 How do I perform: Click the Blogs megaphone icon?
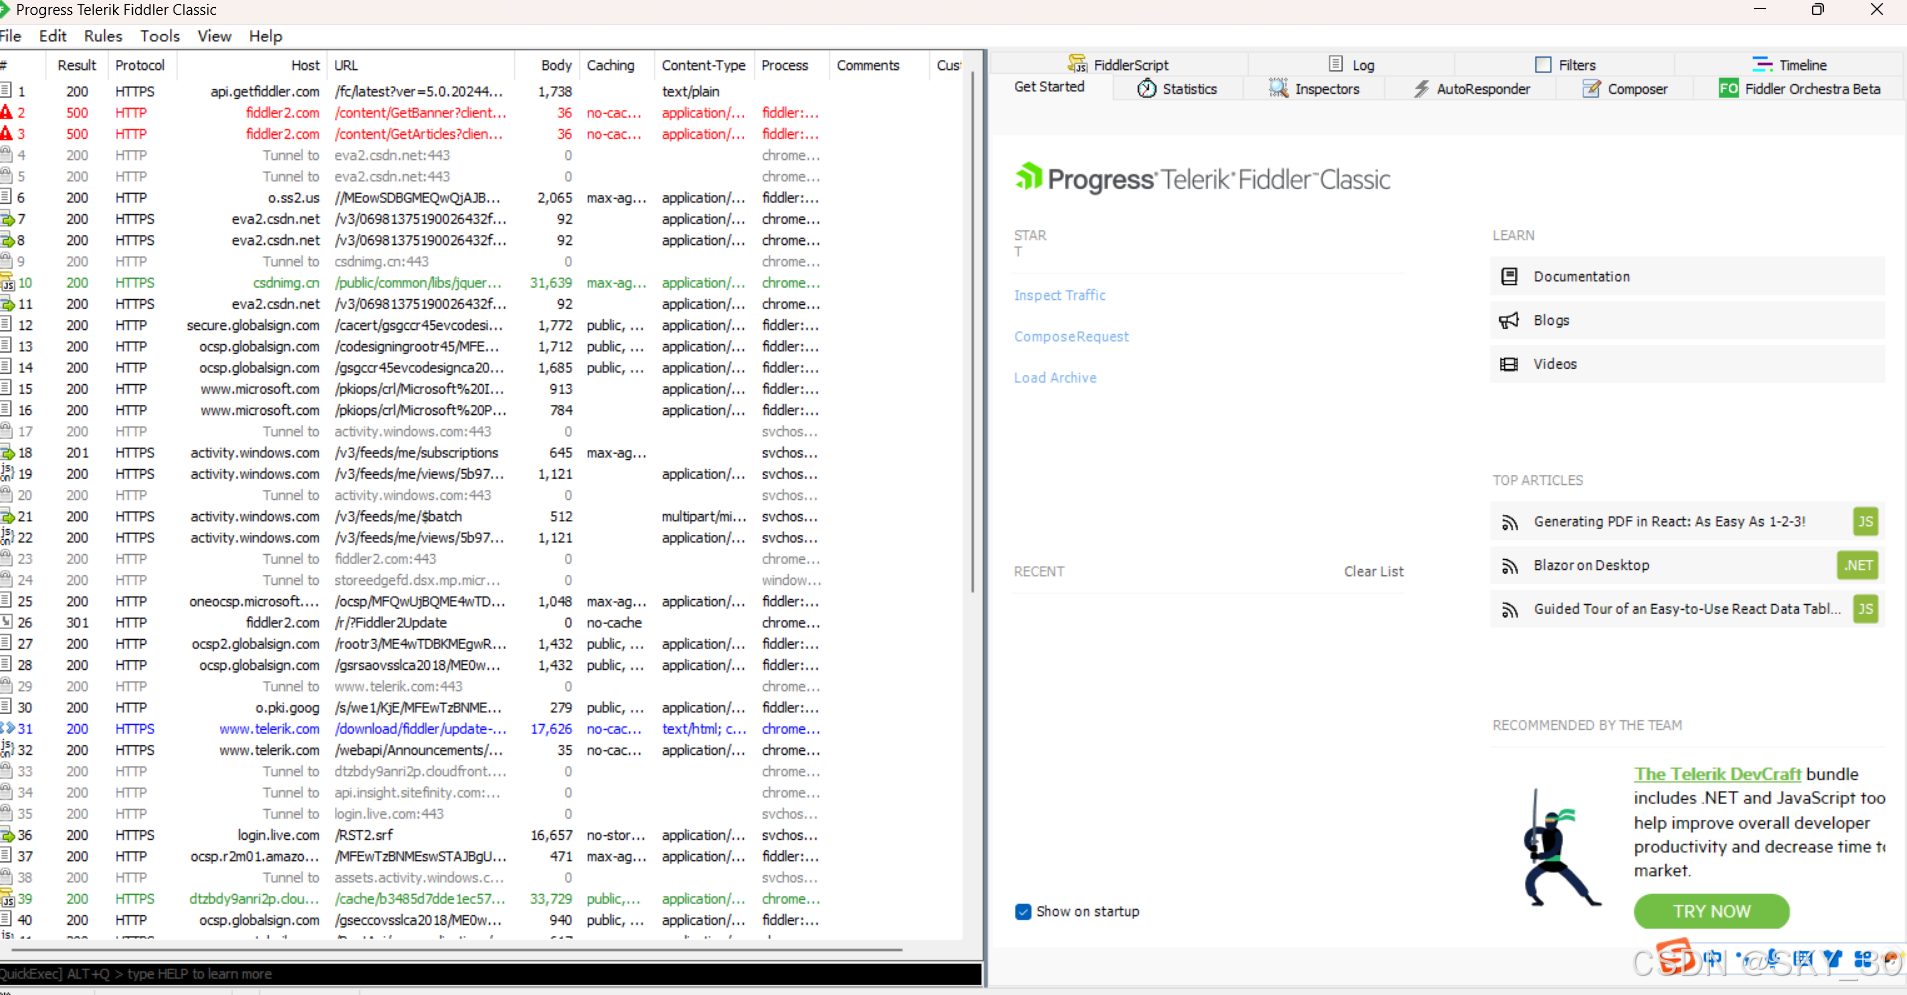click(x=1509, y=320)
